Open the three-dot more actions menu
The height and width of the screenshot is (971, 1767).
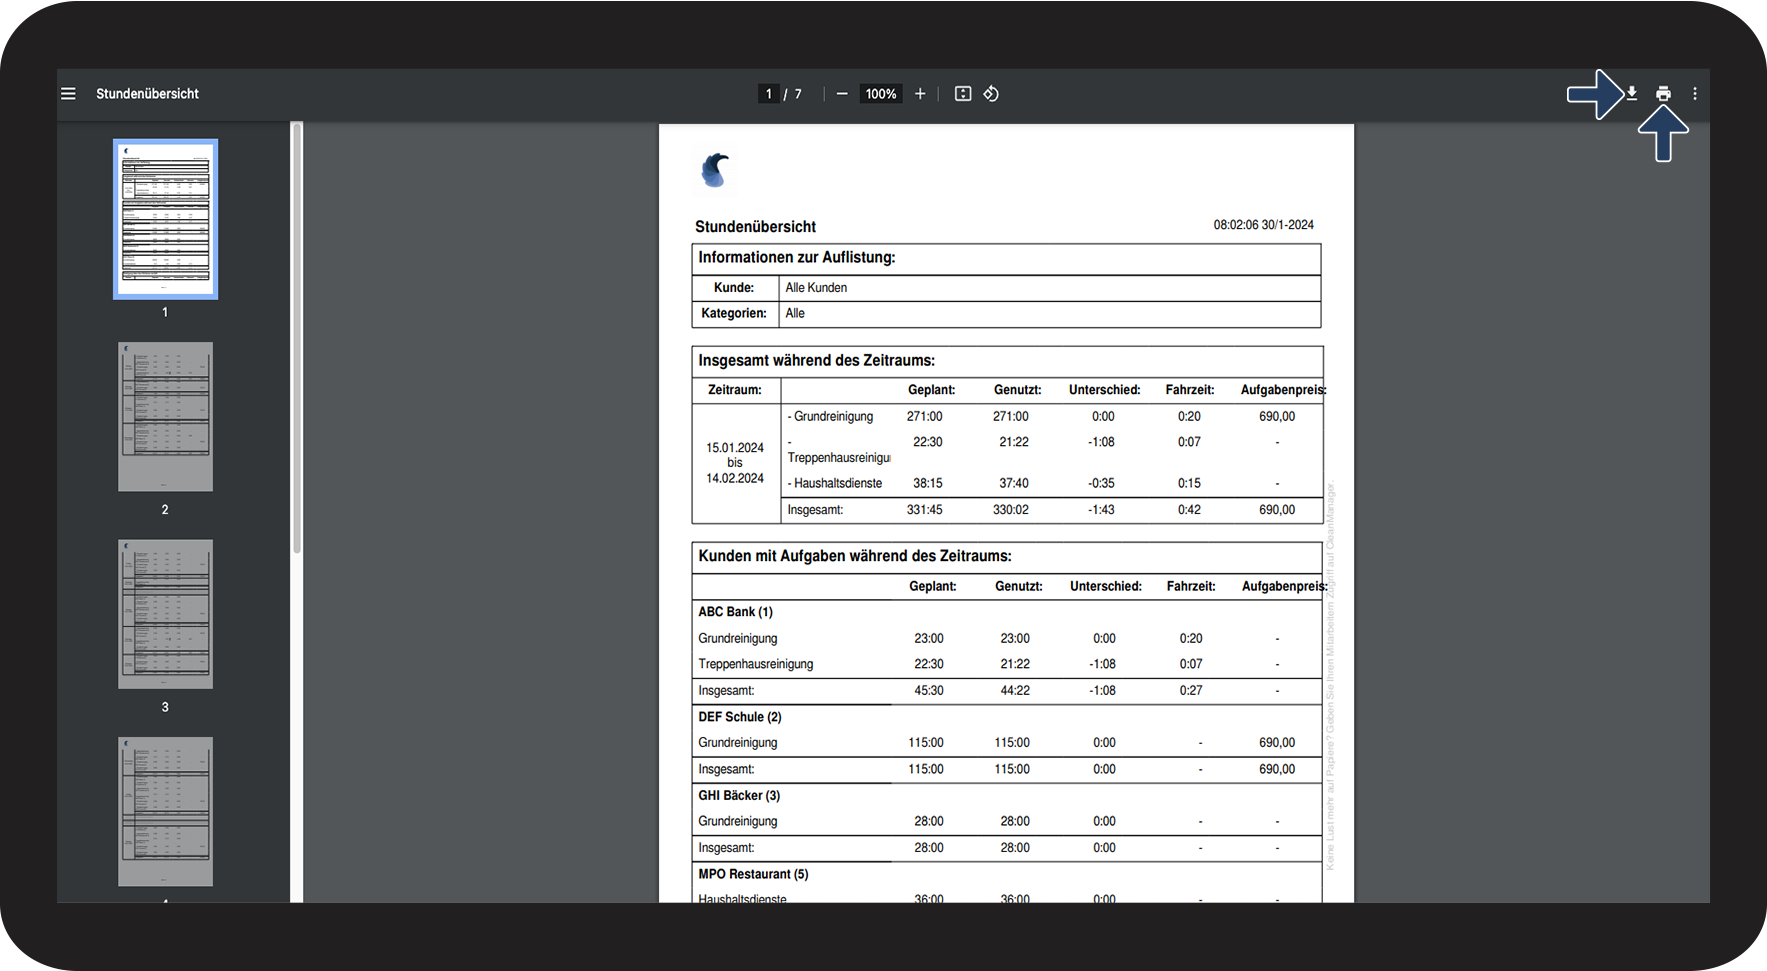(x=1695, y=94)
